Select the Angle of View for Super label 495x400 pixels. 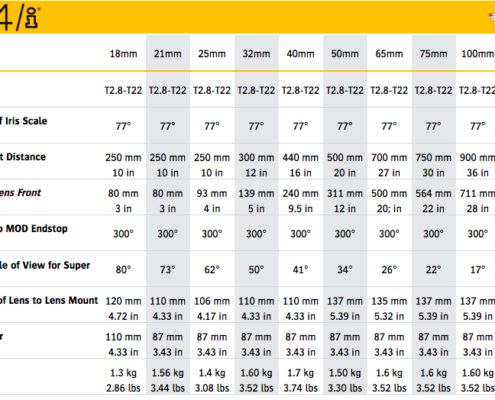pyautogui.click(x=45, y=265)
